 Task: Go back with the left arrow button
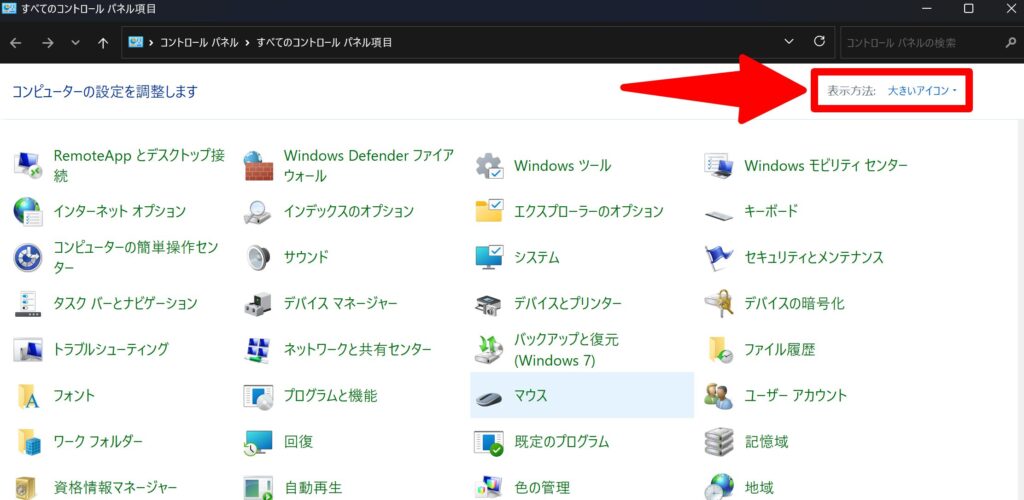16,43
